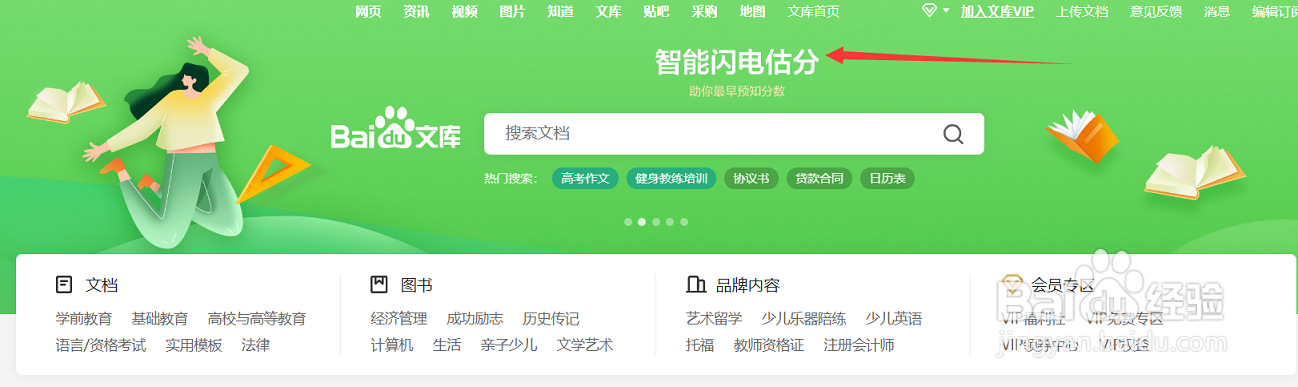Open 高校与高等教育 category
This screenshot has width=1298, height=387.
(x=257, y=319)
